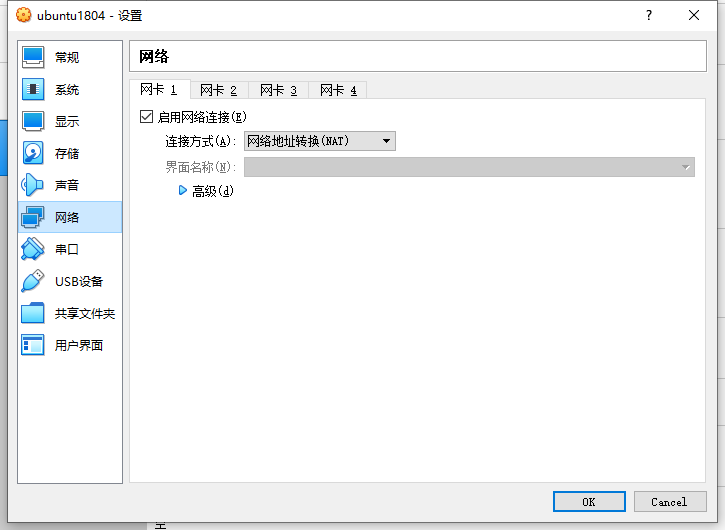
Task: Switch to the 网卡 3 tab
Action: coord(278,90)
